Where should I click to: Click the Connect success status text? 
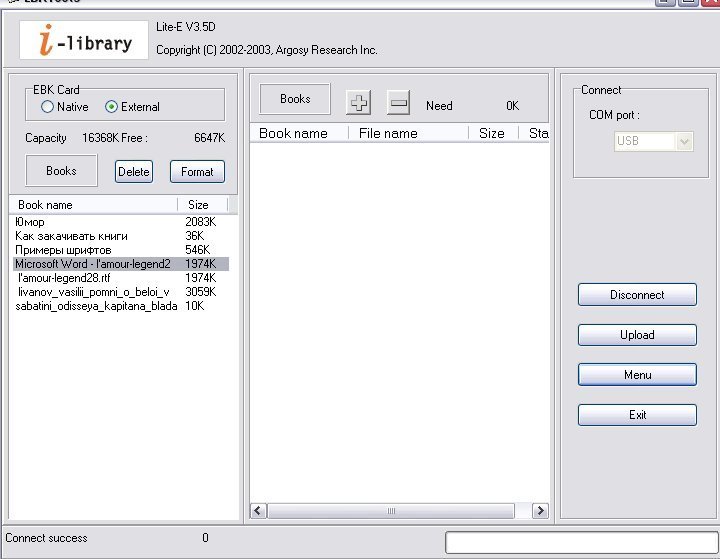tap(46, 538)
